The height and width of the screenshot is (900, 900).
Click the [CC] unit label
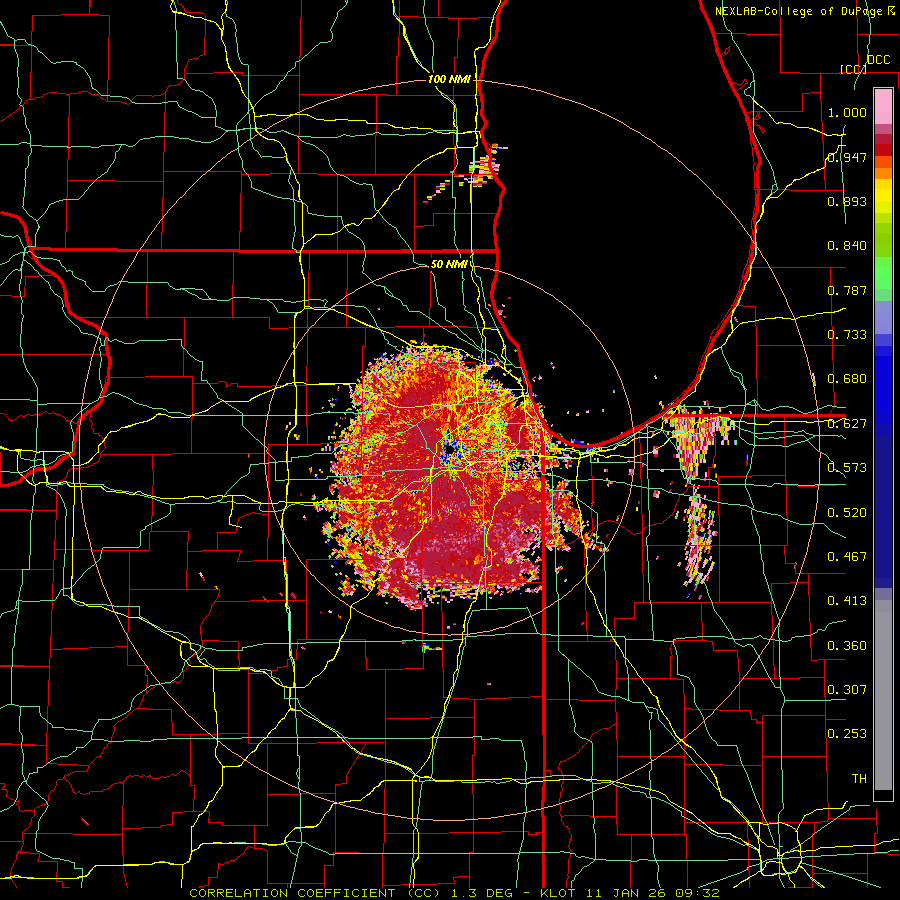click(853, 69)
